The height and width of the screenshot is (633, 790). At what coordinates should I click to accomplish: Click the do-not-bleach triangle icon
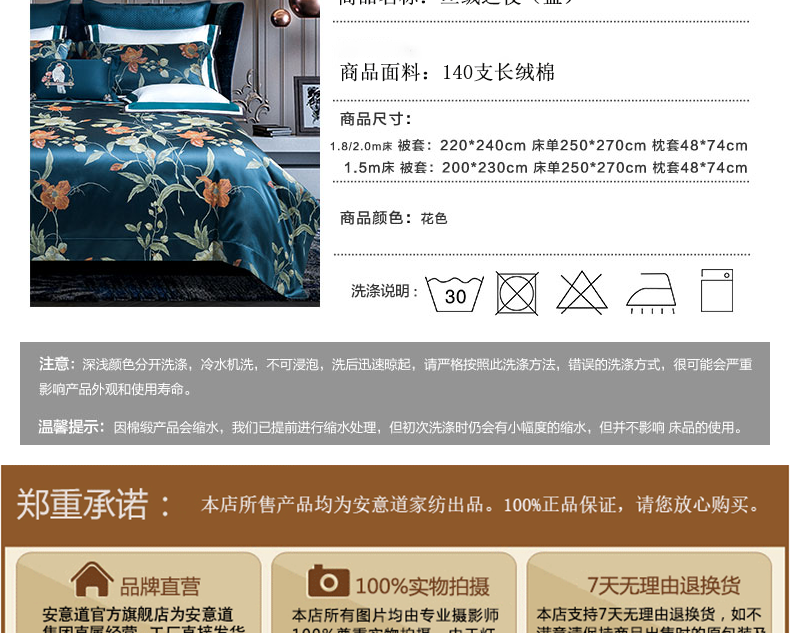pos(582,292)
